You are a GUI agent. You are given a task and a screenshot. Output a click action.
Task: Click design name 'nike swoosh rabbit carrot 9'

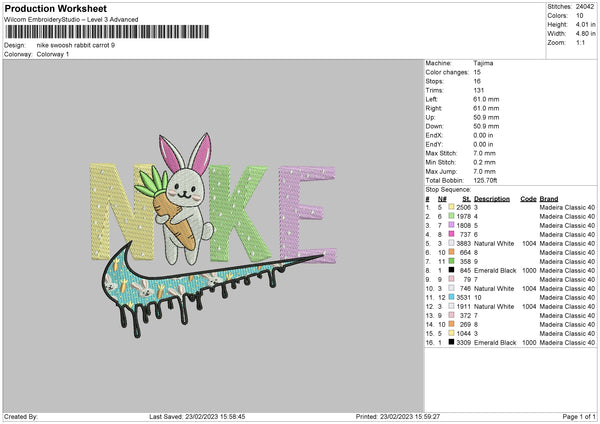[76, 45]
